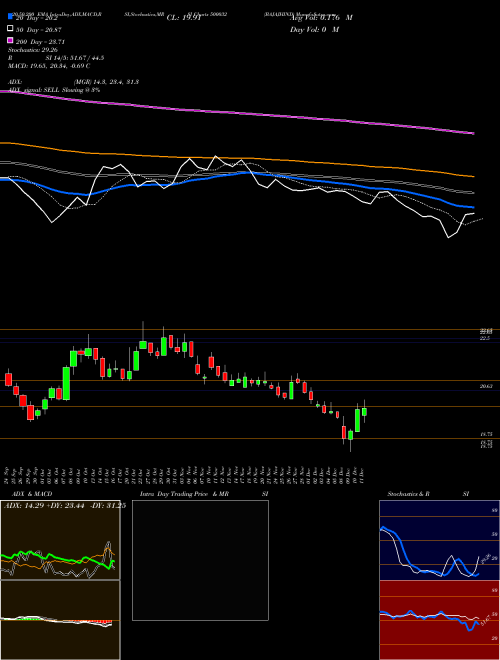500x660 pixels.
Task: Click the white 50 Day legend swatch
Action: tap(10, 29)
